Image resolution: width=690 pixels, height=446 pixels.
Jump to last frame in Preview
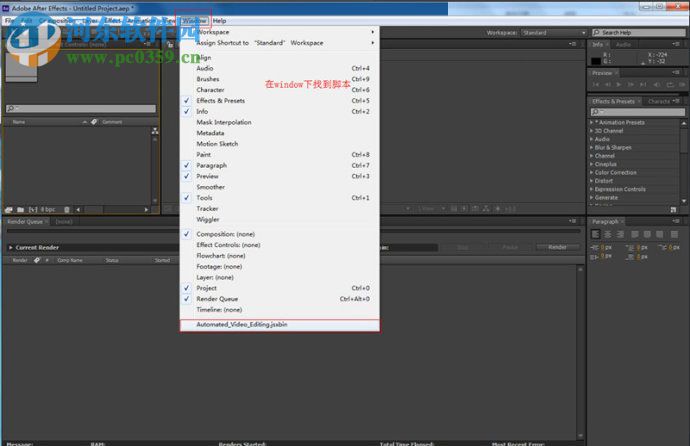click(x=643, y=84)
